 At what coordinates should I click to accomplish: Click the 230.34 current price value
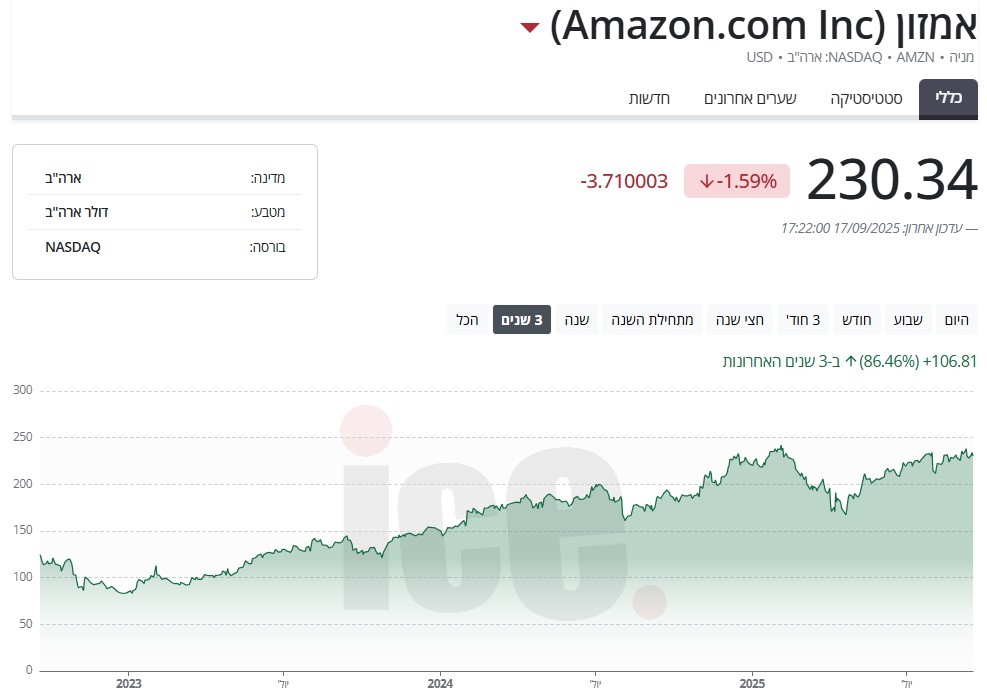891,180
